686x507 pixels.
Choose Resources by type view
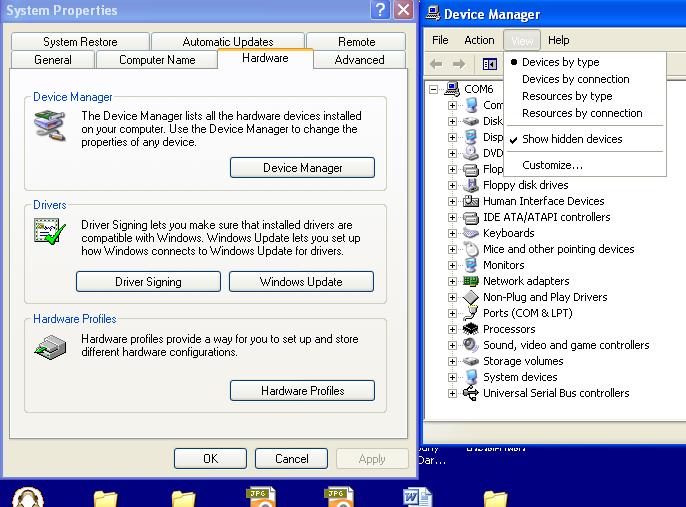[567, 96]
